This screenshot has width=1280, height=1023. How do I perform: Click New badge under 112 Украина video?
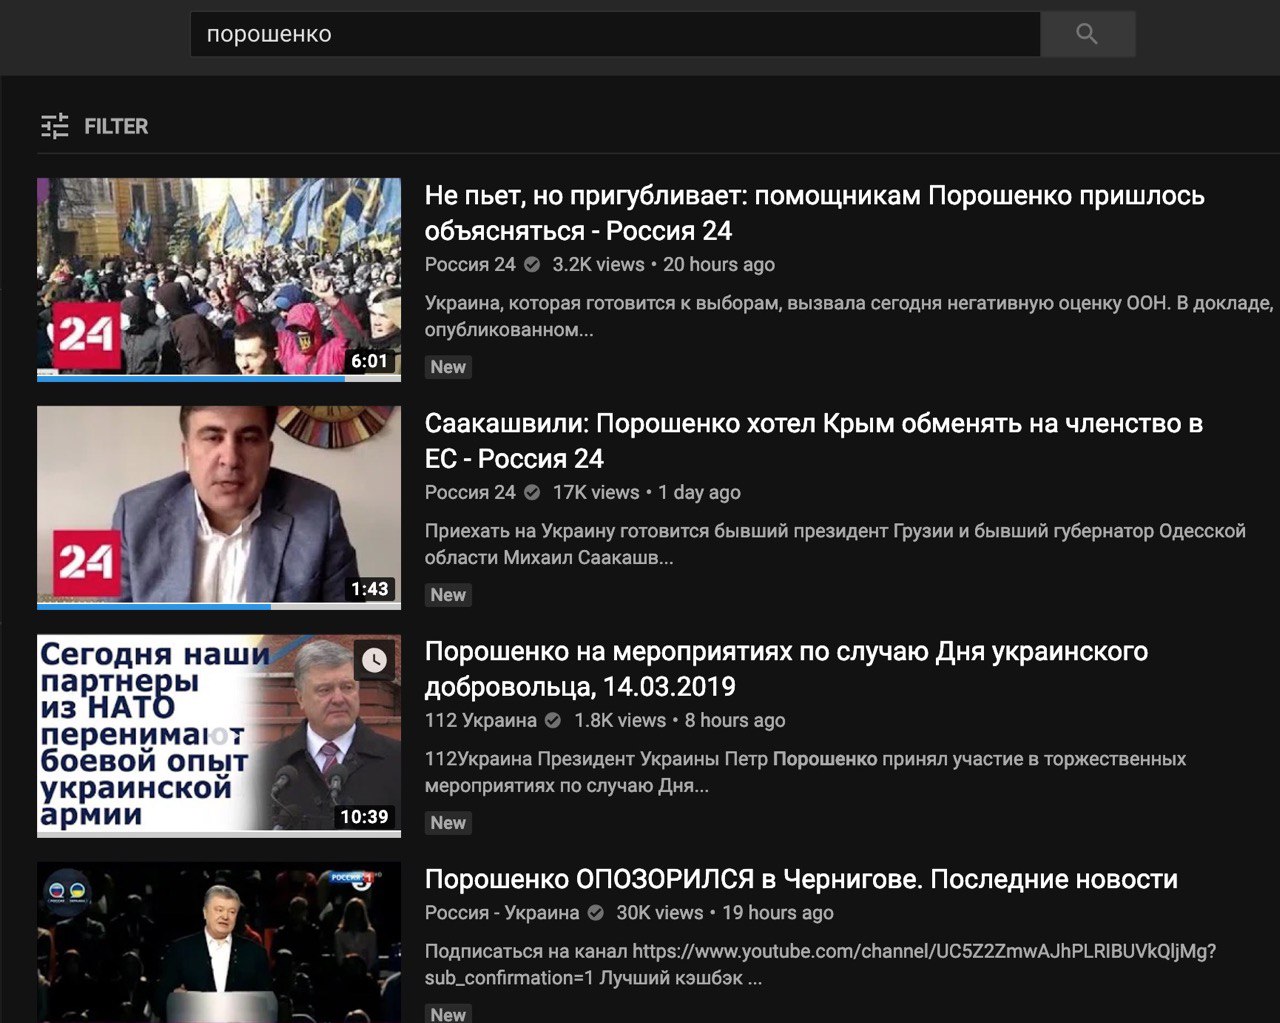point(448,823)
